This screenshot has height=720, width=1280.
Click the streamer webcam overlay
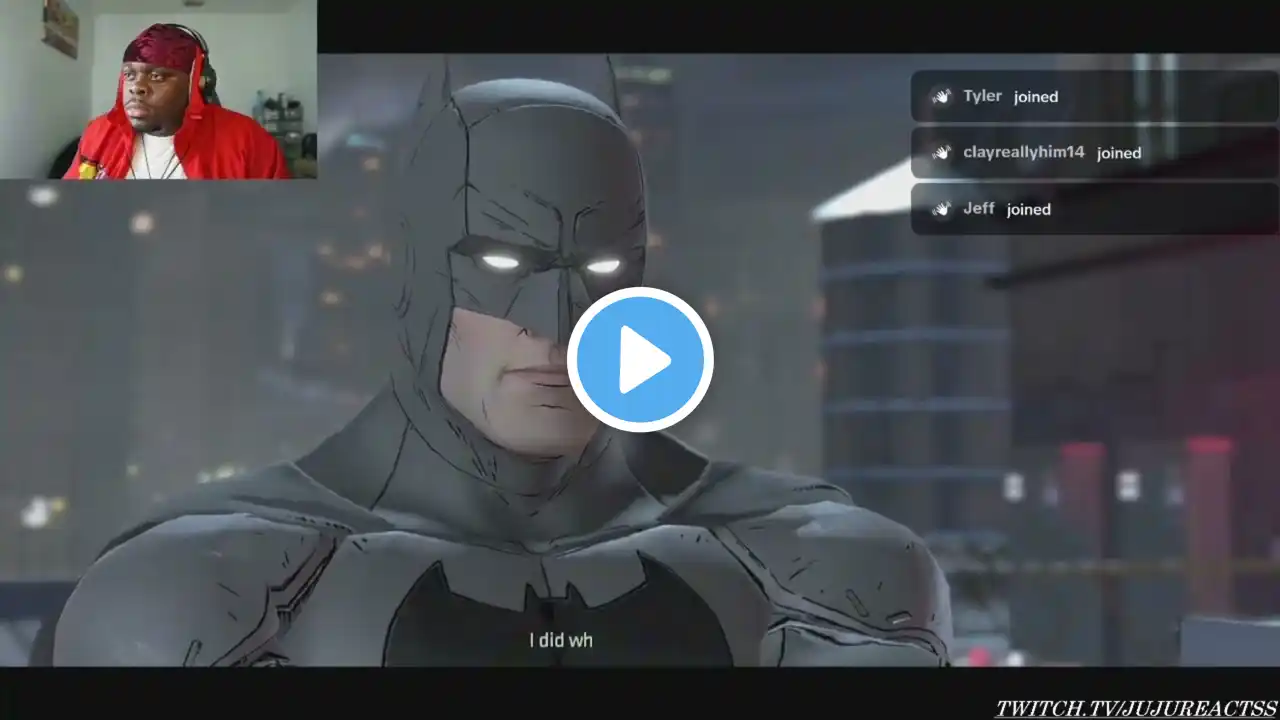pos(158,90)
